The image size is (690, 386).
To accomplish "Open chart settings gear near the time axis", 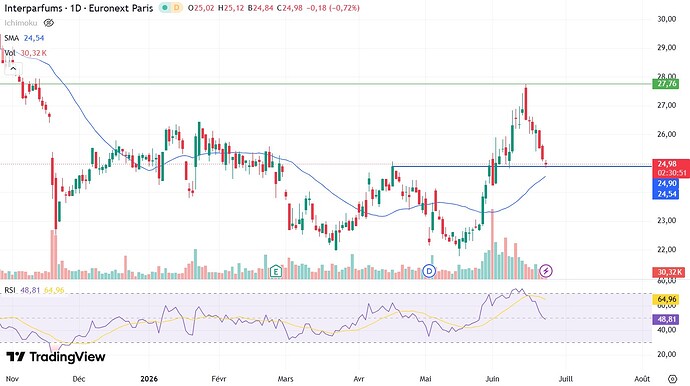I will click(672, 379).
